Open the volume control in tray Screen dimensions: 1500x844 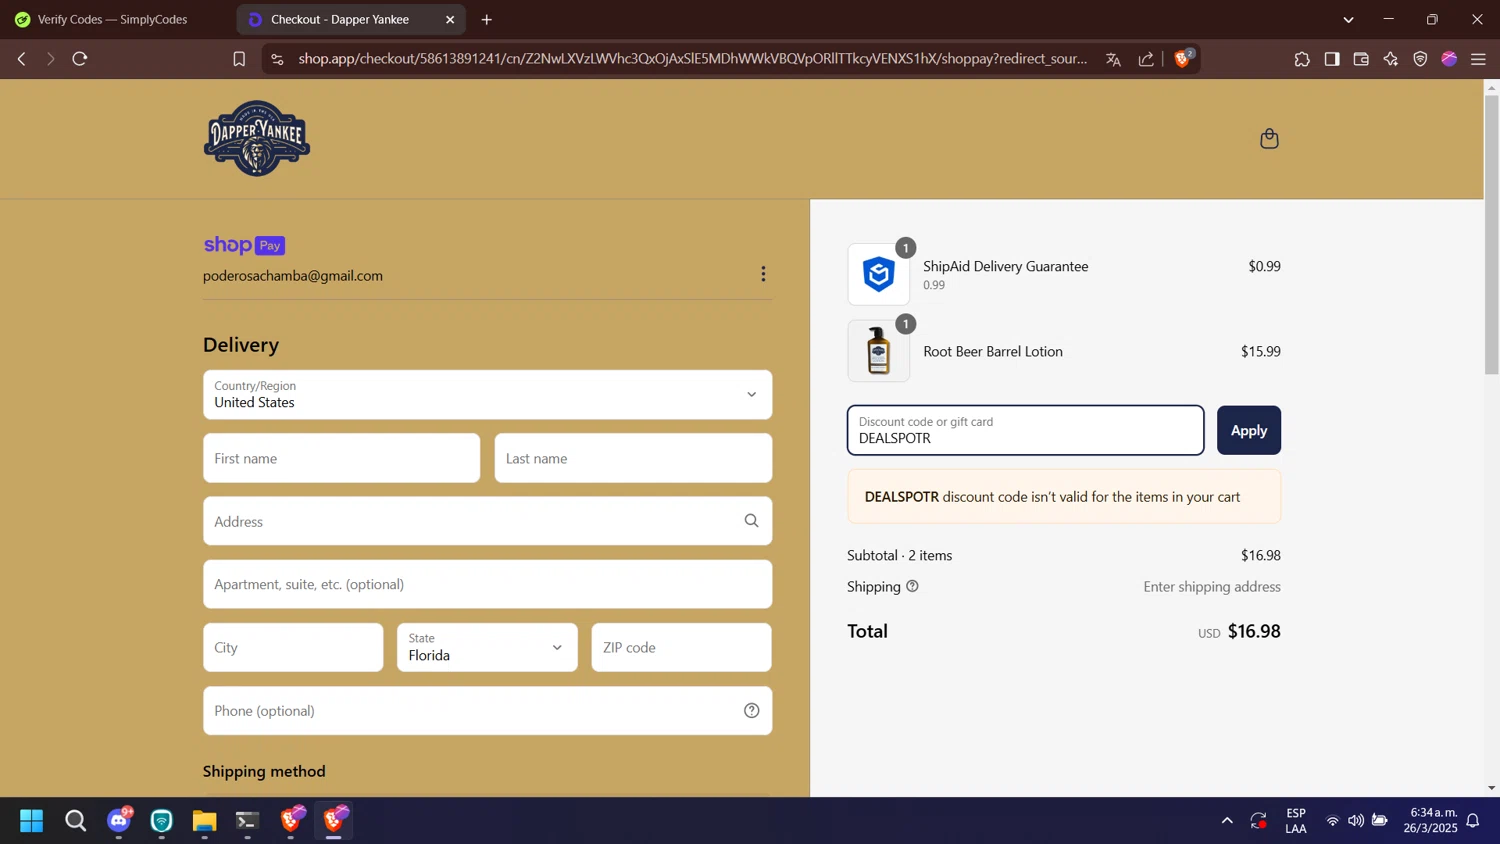coord(1356,821)
